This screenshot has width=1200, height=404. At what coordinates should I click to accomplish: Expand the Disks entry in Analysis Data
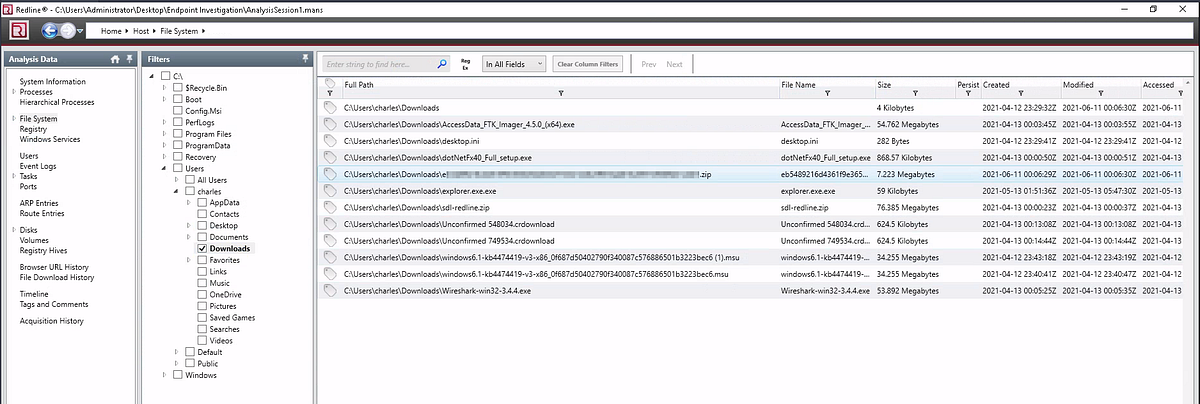coord(14,230)
